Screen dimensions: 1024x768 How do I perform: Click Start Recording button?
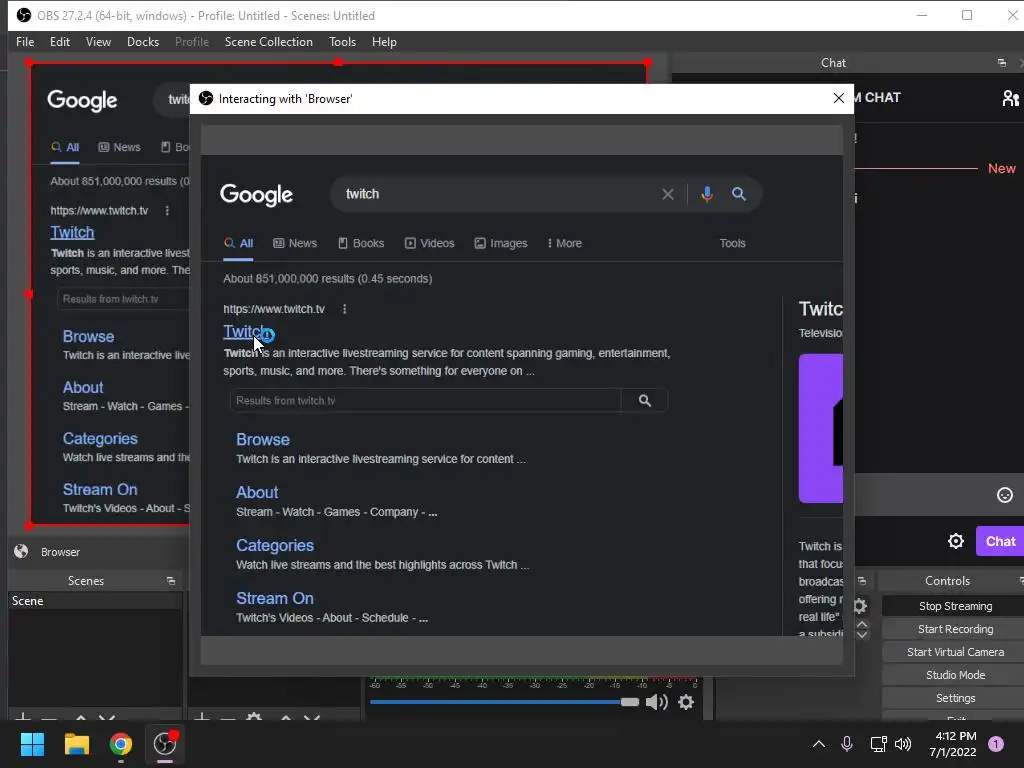(955, 629)
